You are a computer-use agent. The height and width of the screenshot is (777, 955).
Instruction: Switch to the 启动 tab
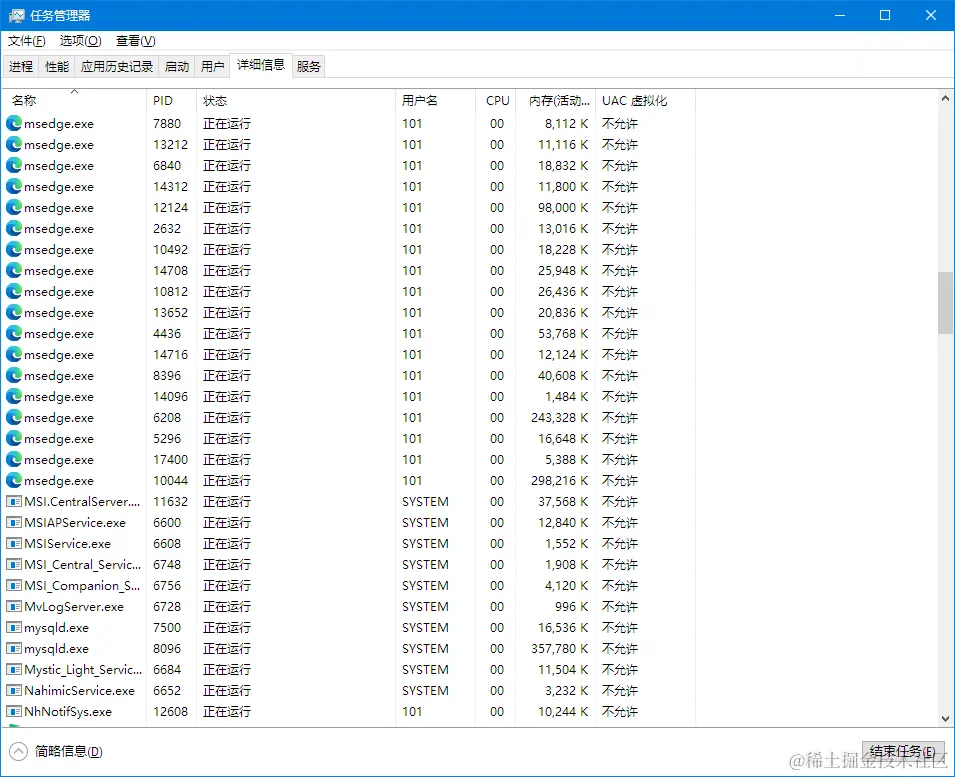click(177, 66)
